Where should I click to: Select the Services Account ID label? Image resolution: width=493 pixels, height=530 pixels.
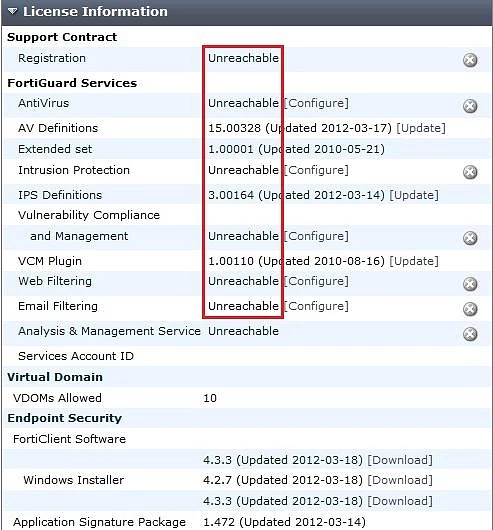click(76, 356)
